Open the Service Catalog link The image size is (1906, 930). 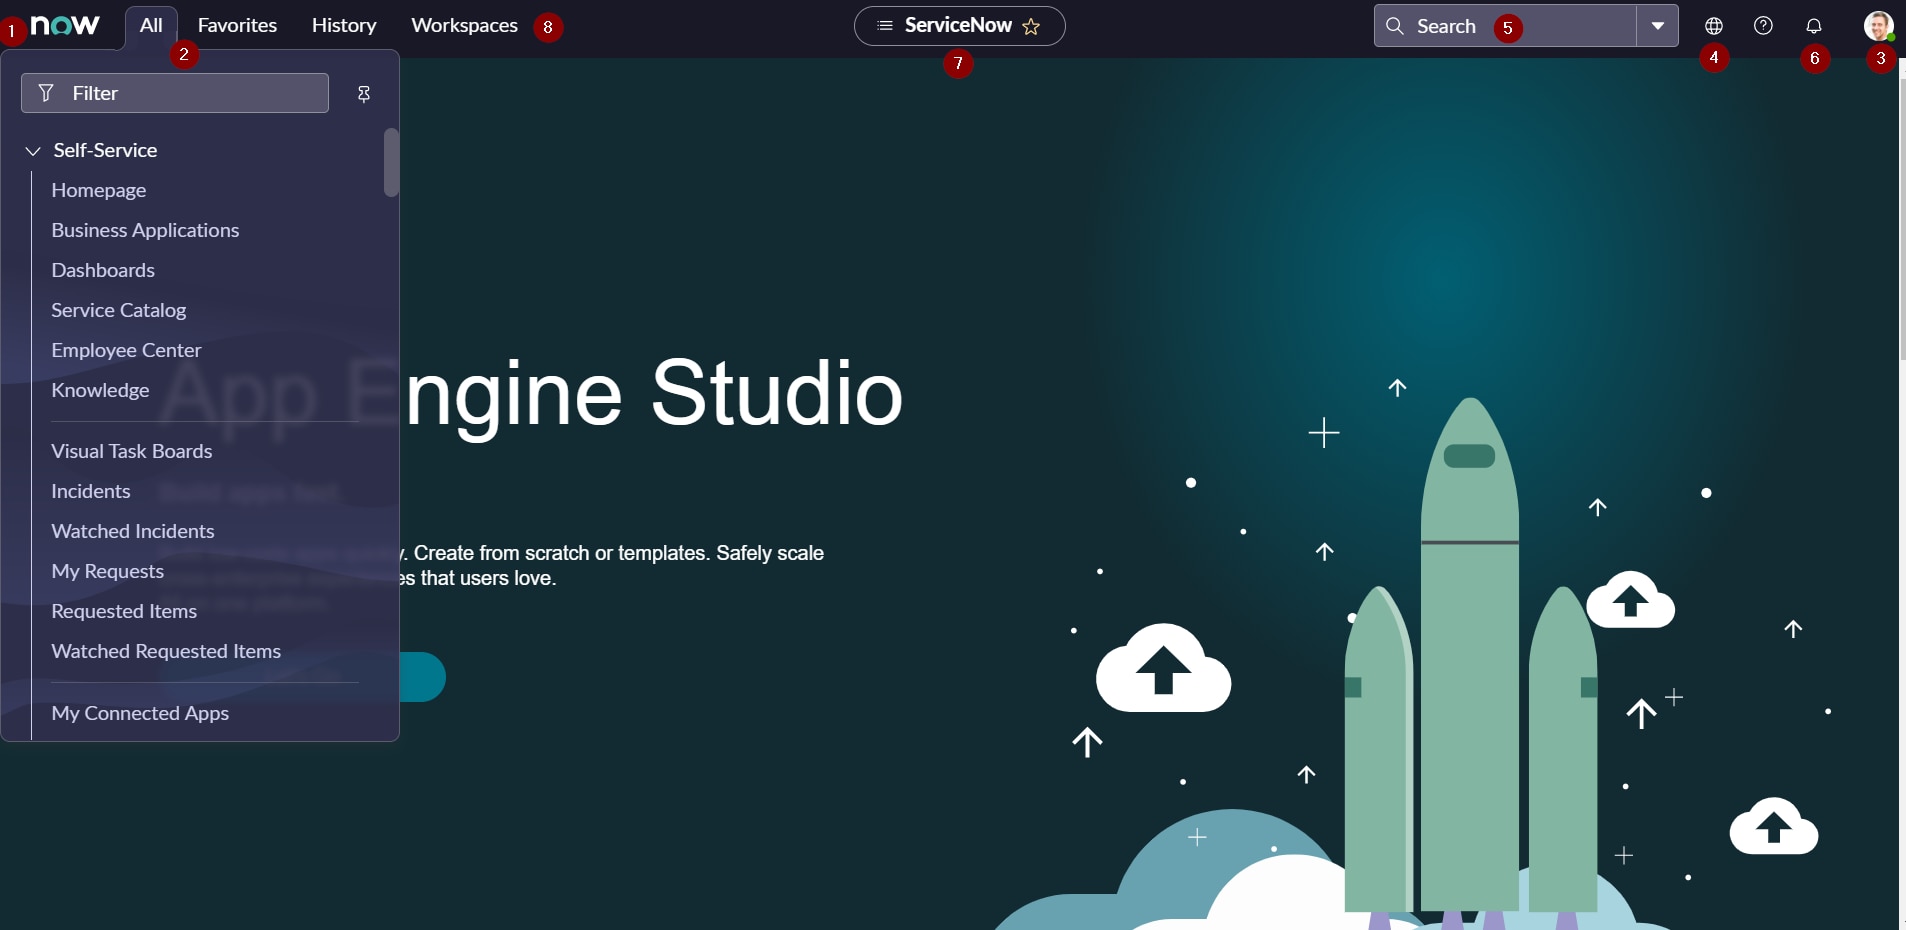tap(119, 311)
